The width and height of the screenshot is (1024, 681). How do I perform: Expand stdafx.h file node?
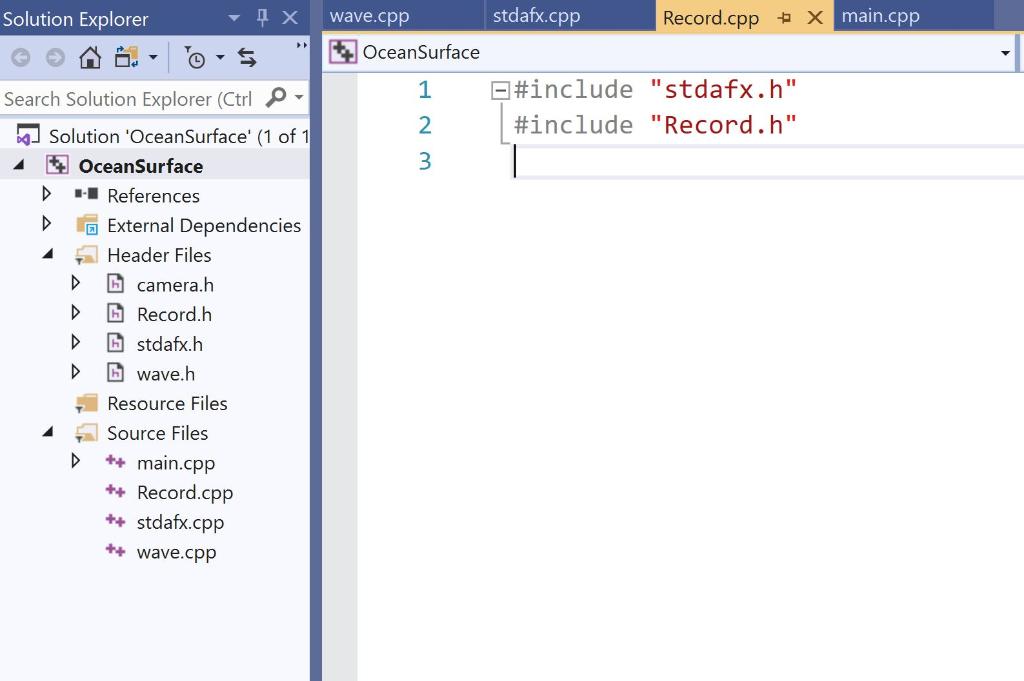click(x=76, y=342)
